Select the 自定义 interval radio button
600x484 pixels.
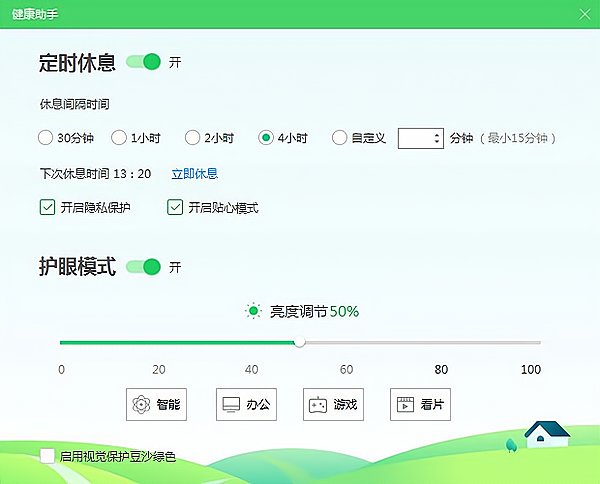coord(339,137)
